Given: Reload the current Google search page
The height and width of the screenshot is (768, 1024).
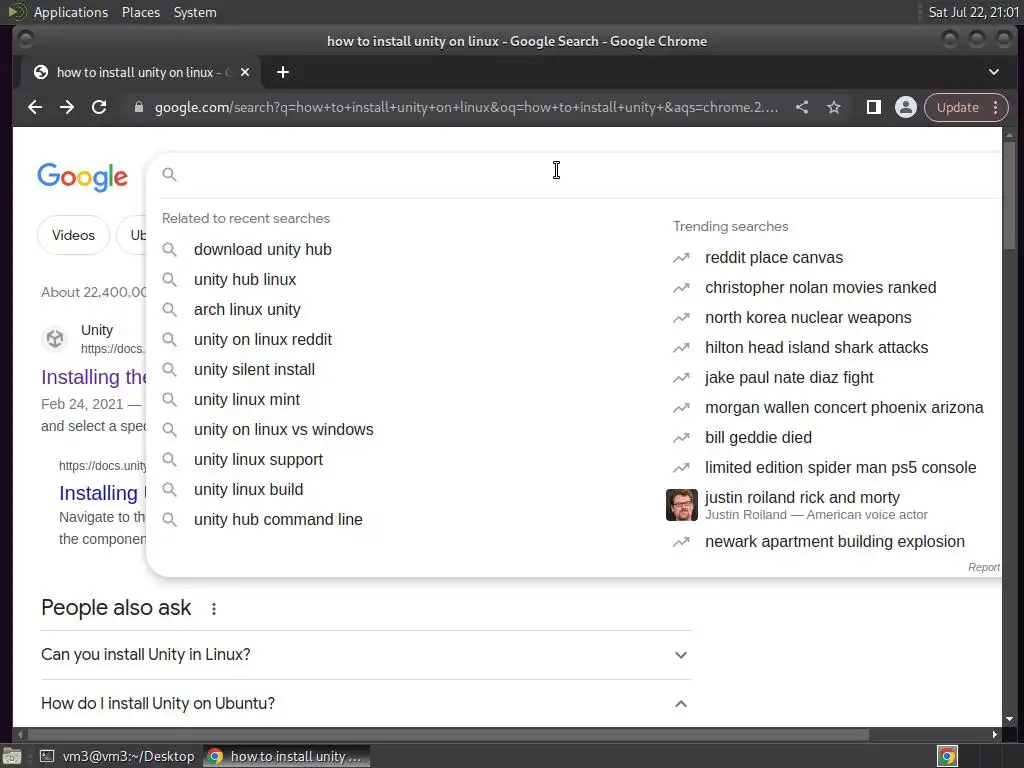Looking at the screenshot, I should pyautogui.click(x=99, y=107).
